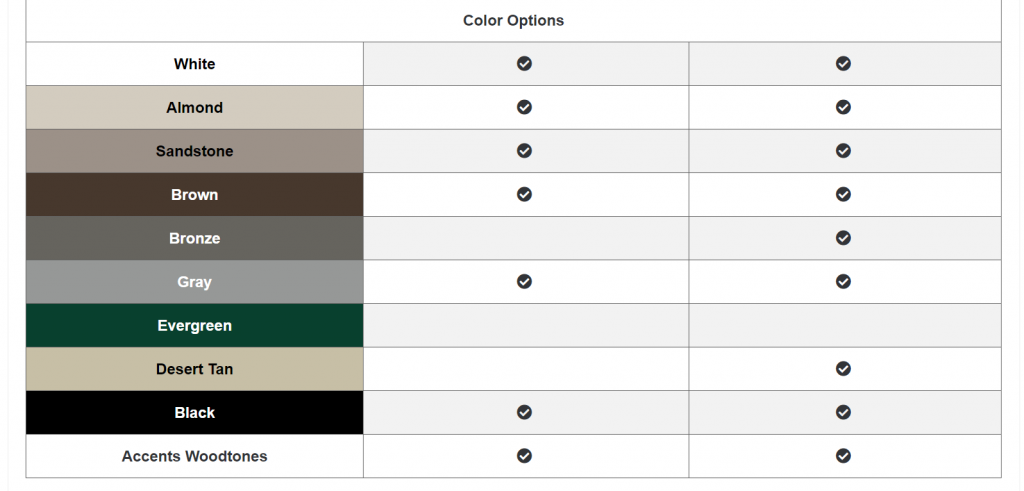Click the Color Options table header
The image size is (1024, 491).
point(513,21)
